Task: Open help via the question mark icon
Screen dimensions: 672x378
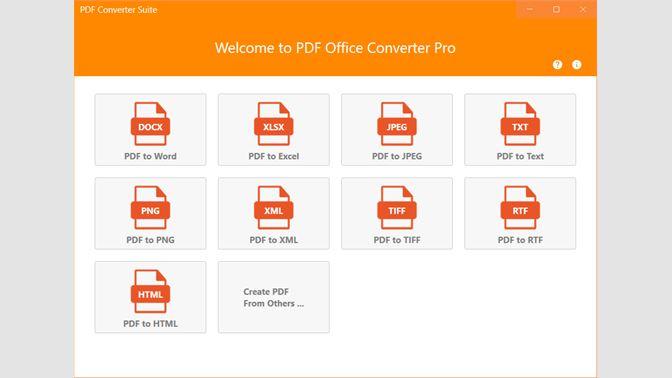Action: [x=557, y=65]
